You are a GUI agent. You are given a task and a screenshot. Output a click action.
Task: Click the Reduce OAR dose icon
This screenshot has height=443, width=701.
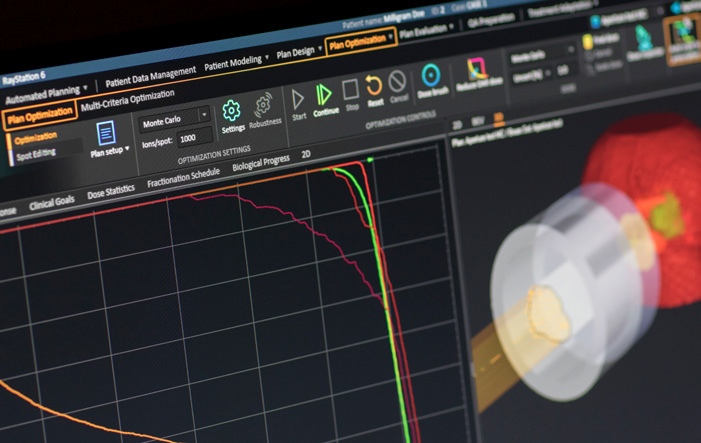coord(477,69)
